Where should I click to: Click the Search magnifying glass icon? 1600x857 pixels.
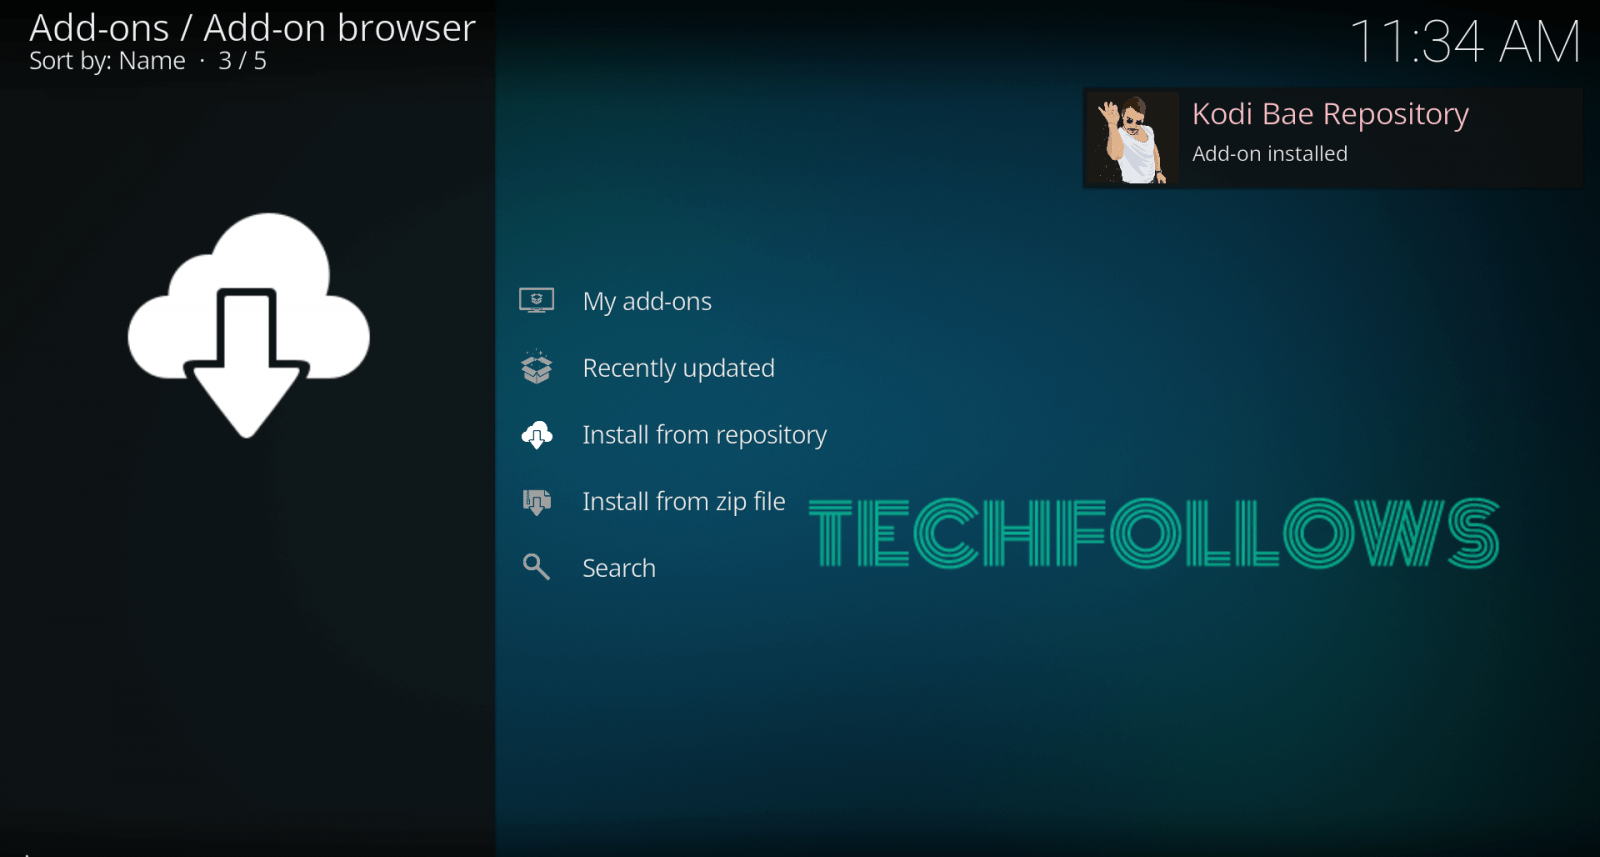[537, 567]
